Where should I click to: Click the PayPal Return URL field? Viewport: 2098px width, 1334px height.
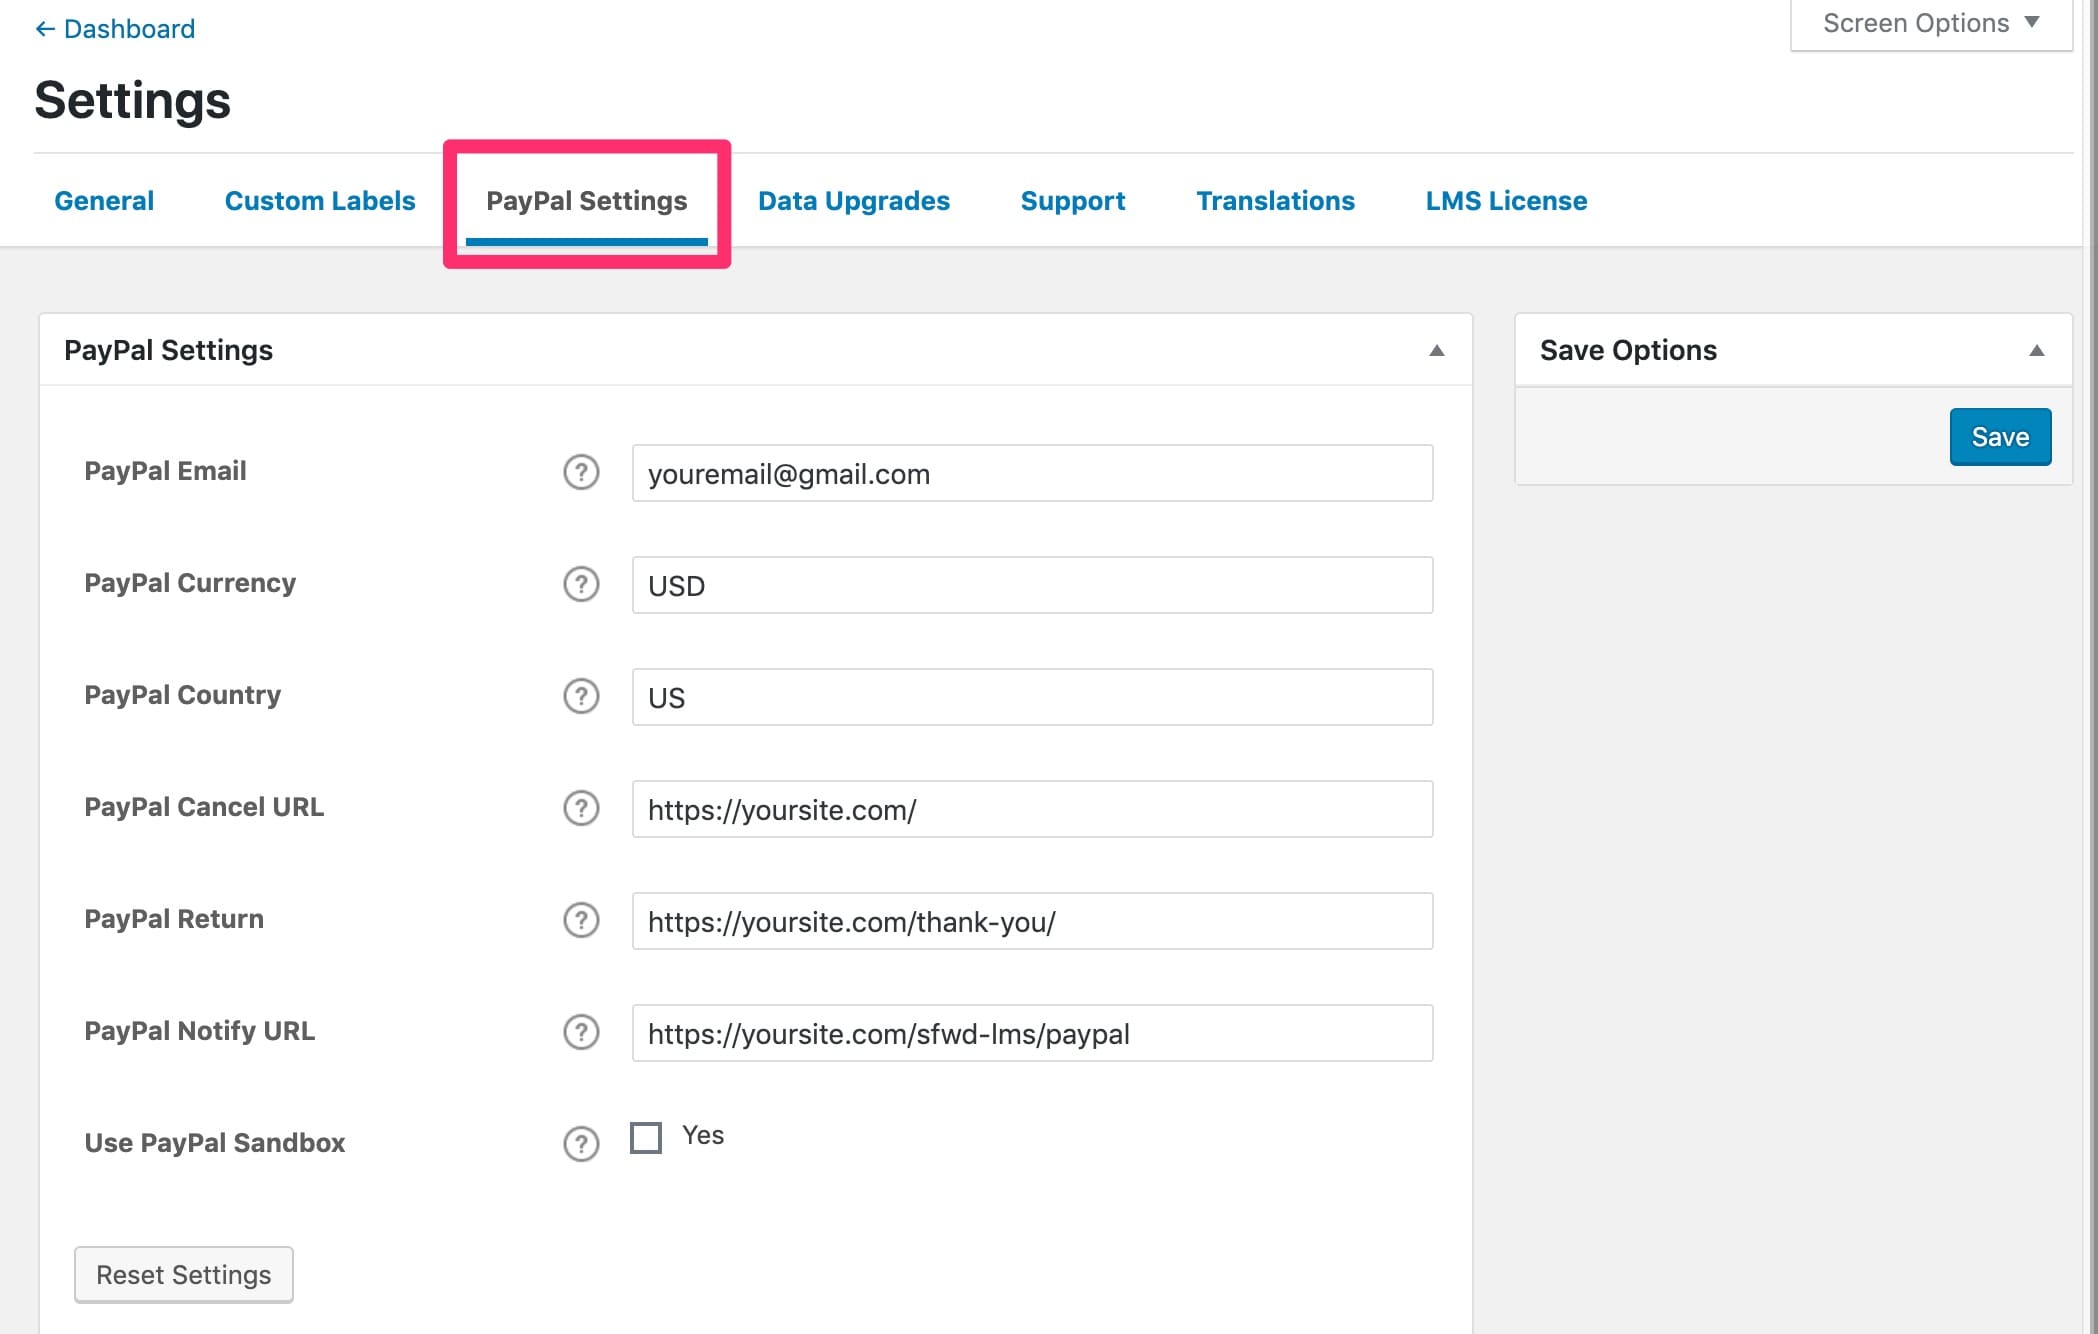point(1032,921)
